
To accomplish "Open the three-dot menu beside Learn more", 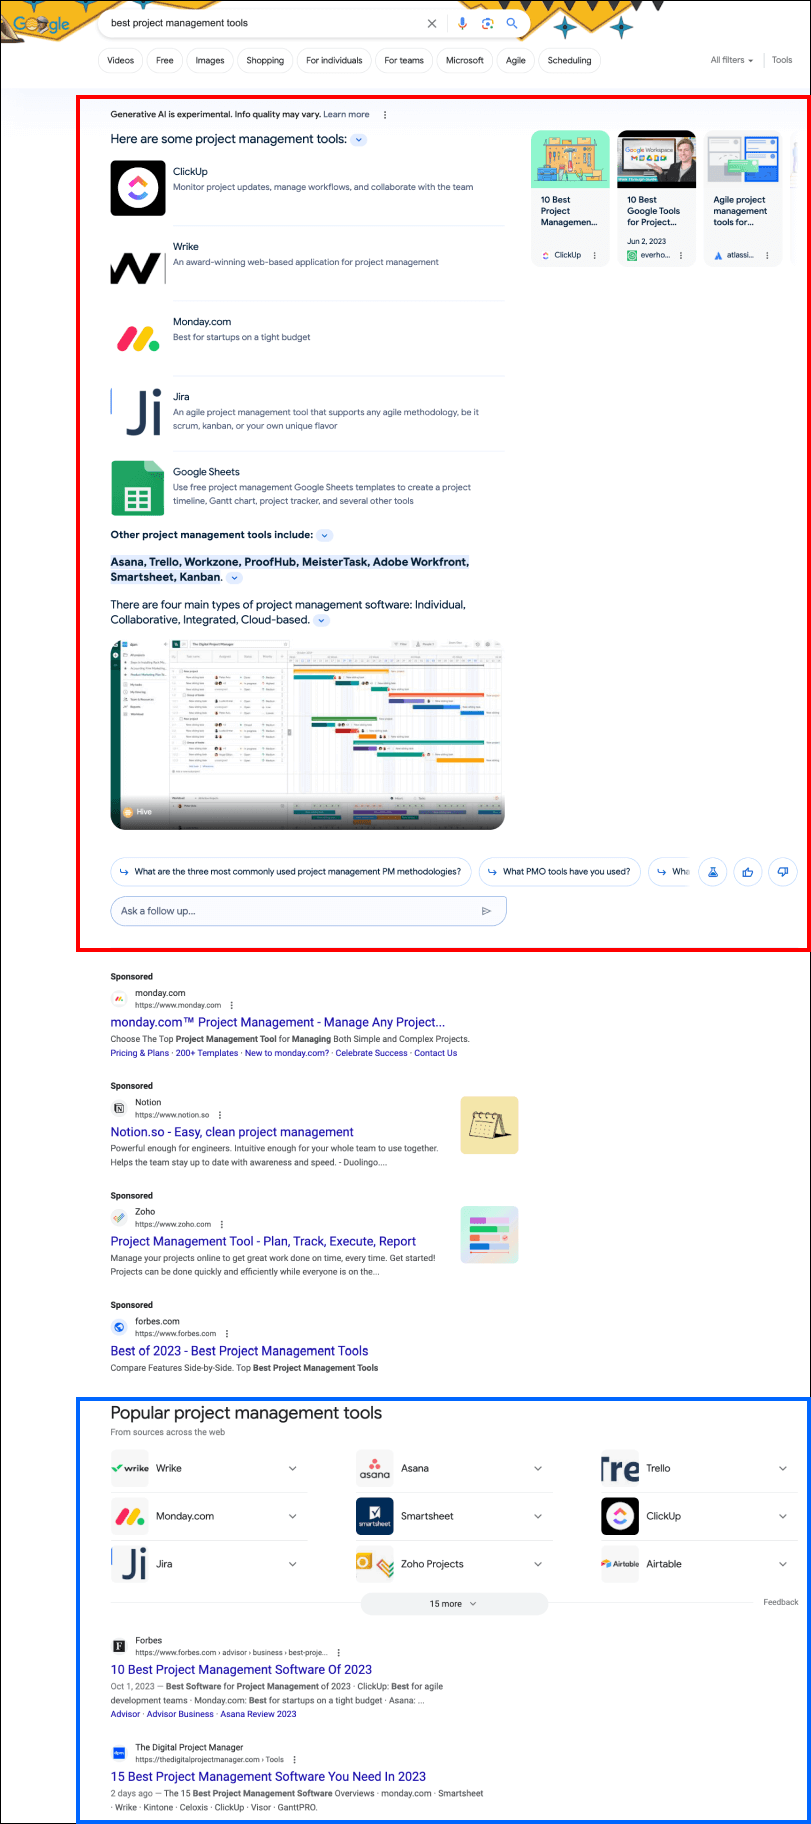I will point(385,115).
